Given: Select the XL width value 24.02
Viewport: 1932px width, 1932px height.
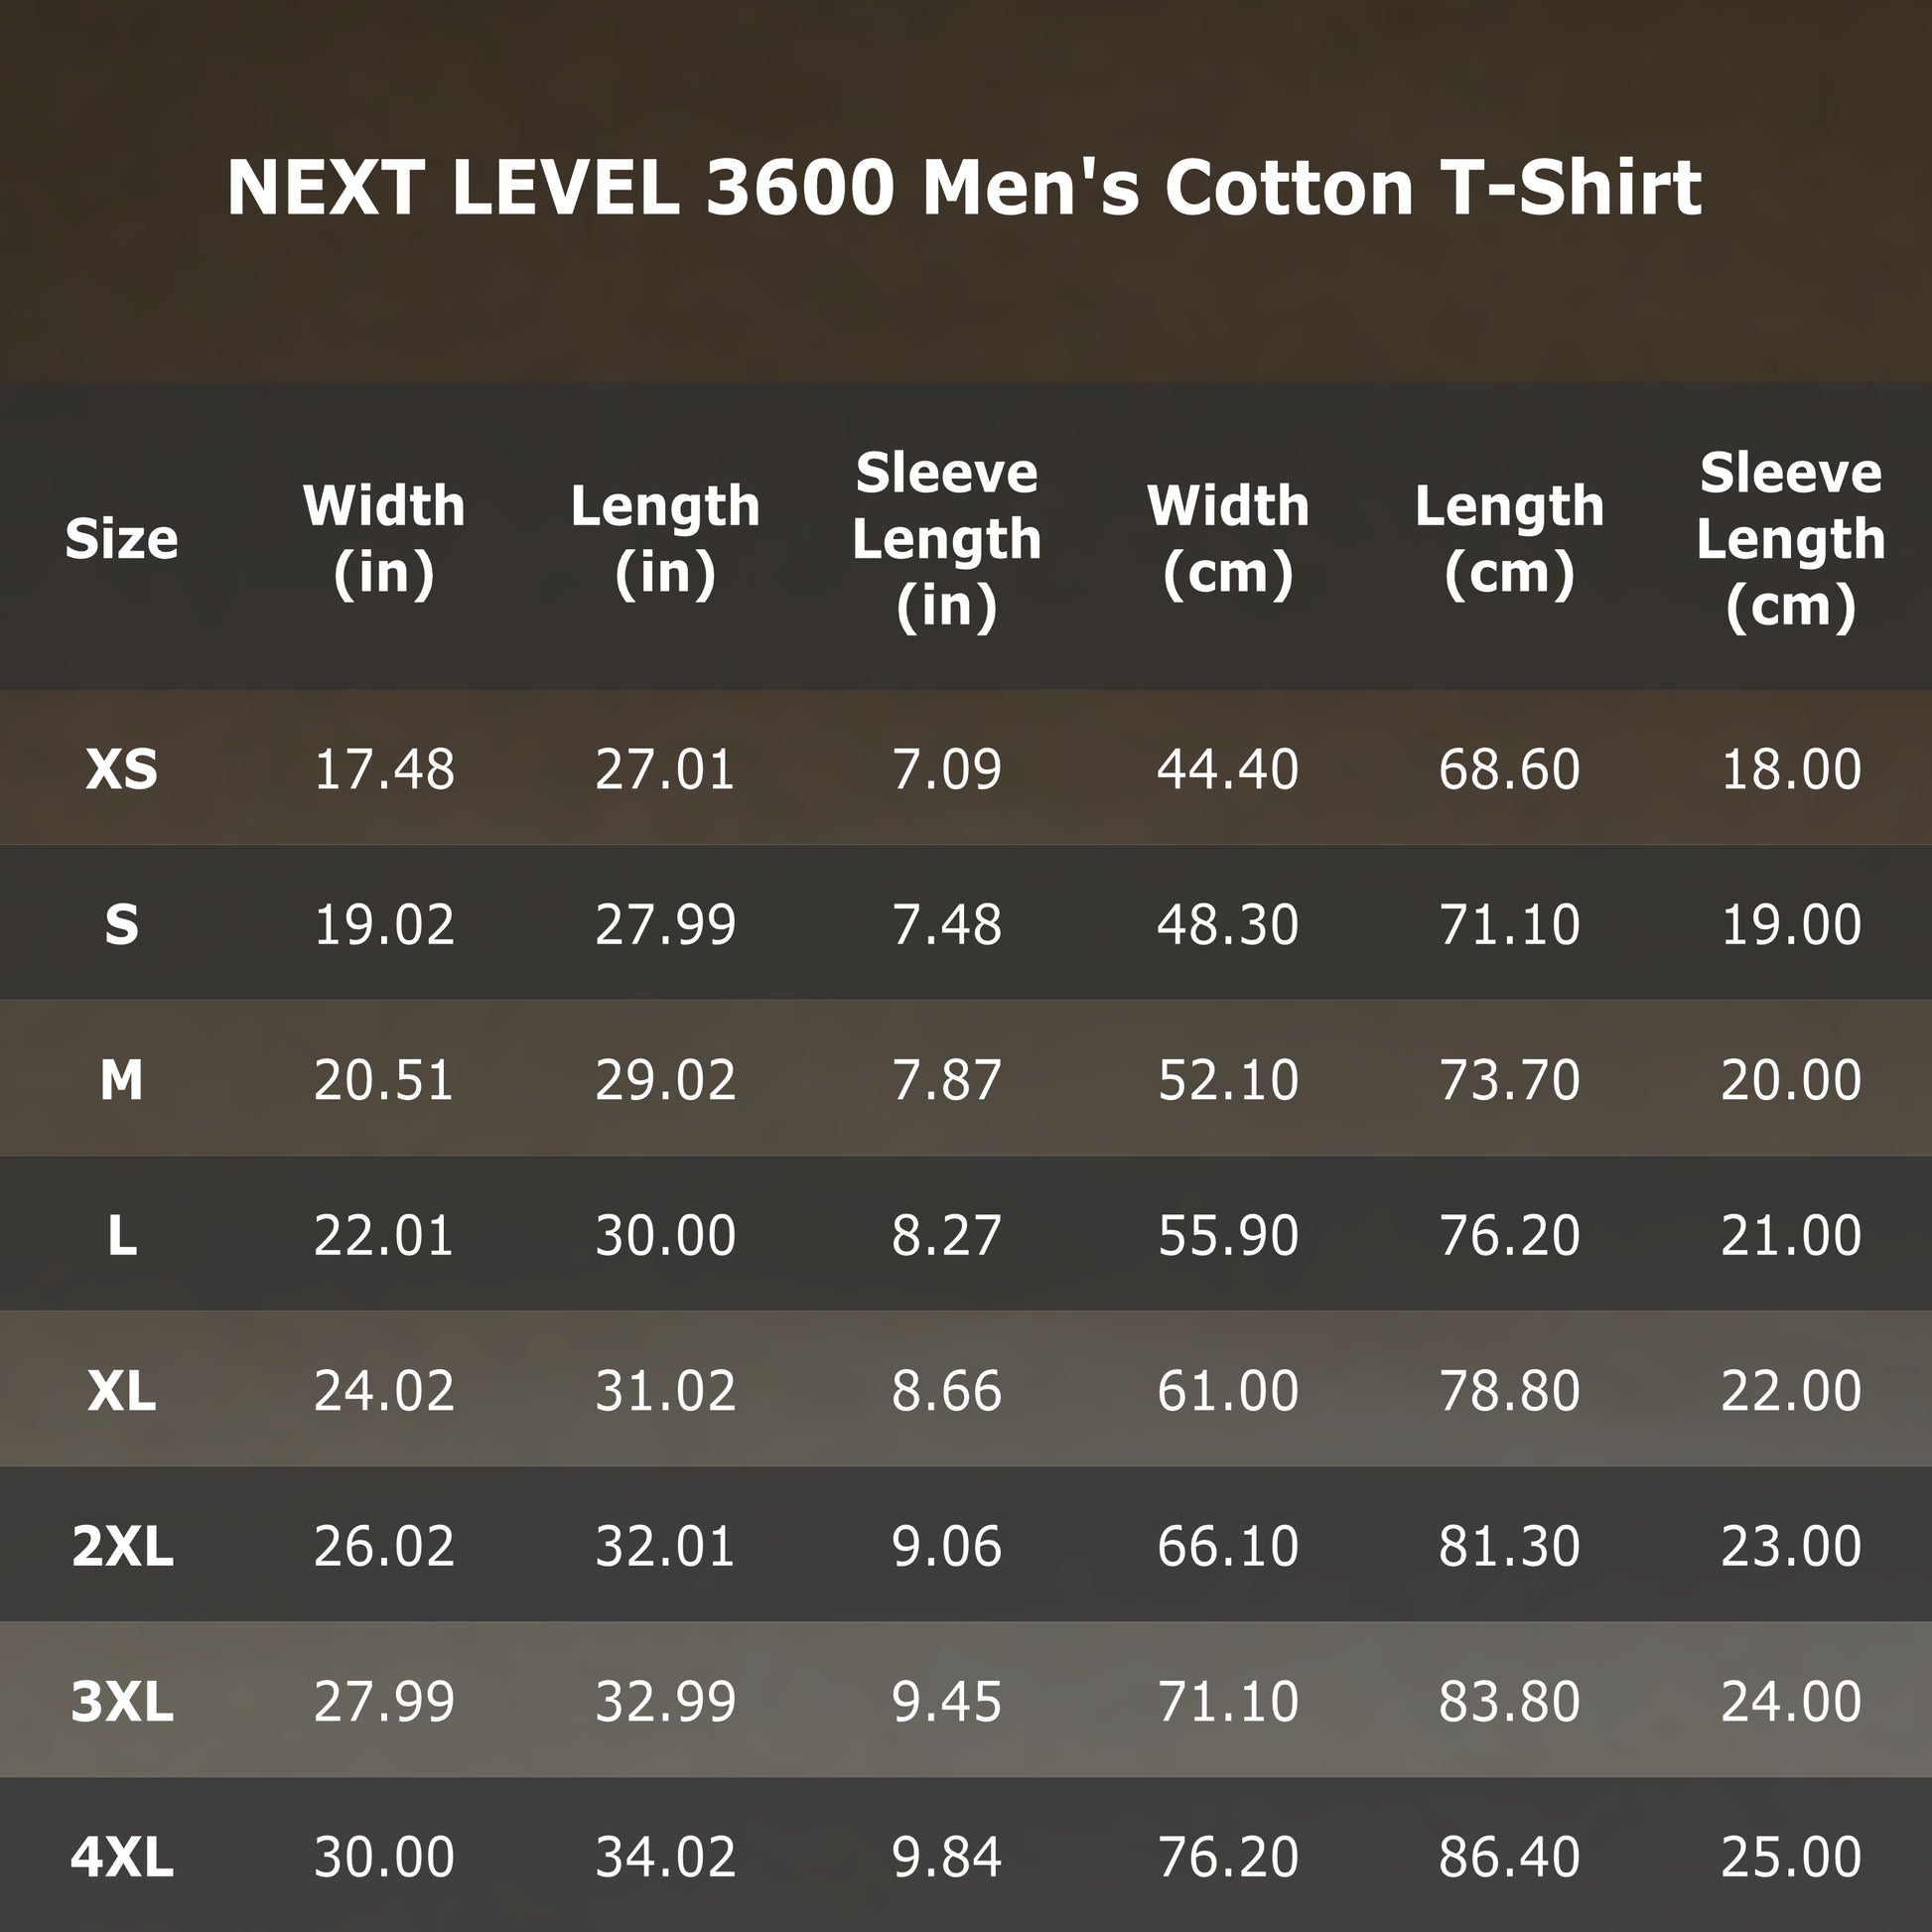Looking at the screenshot, I should coord(384,1390).
